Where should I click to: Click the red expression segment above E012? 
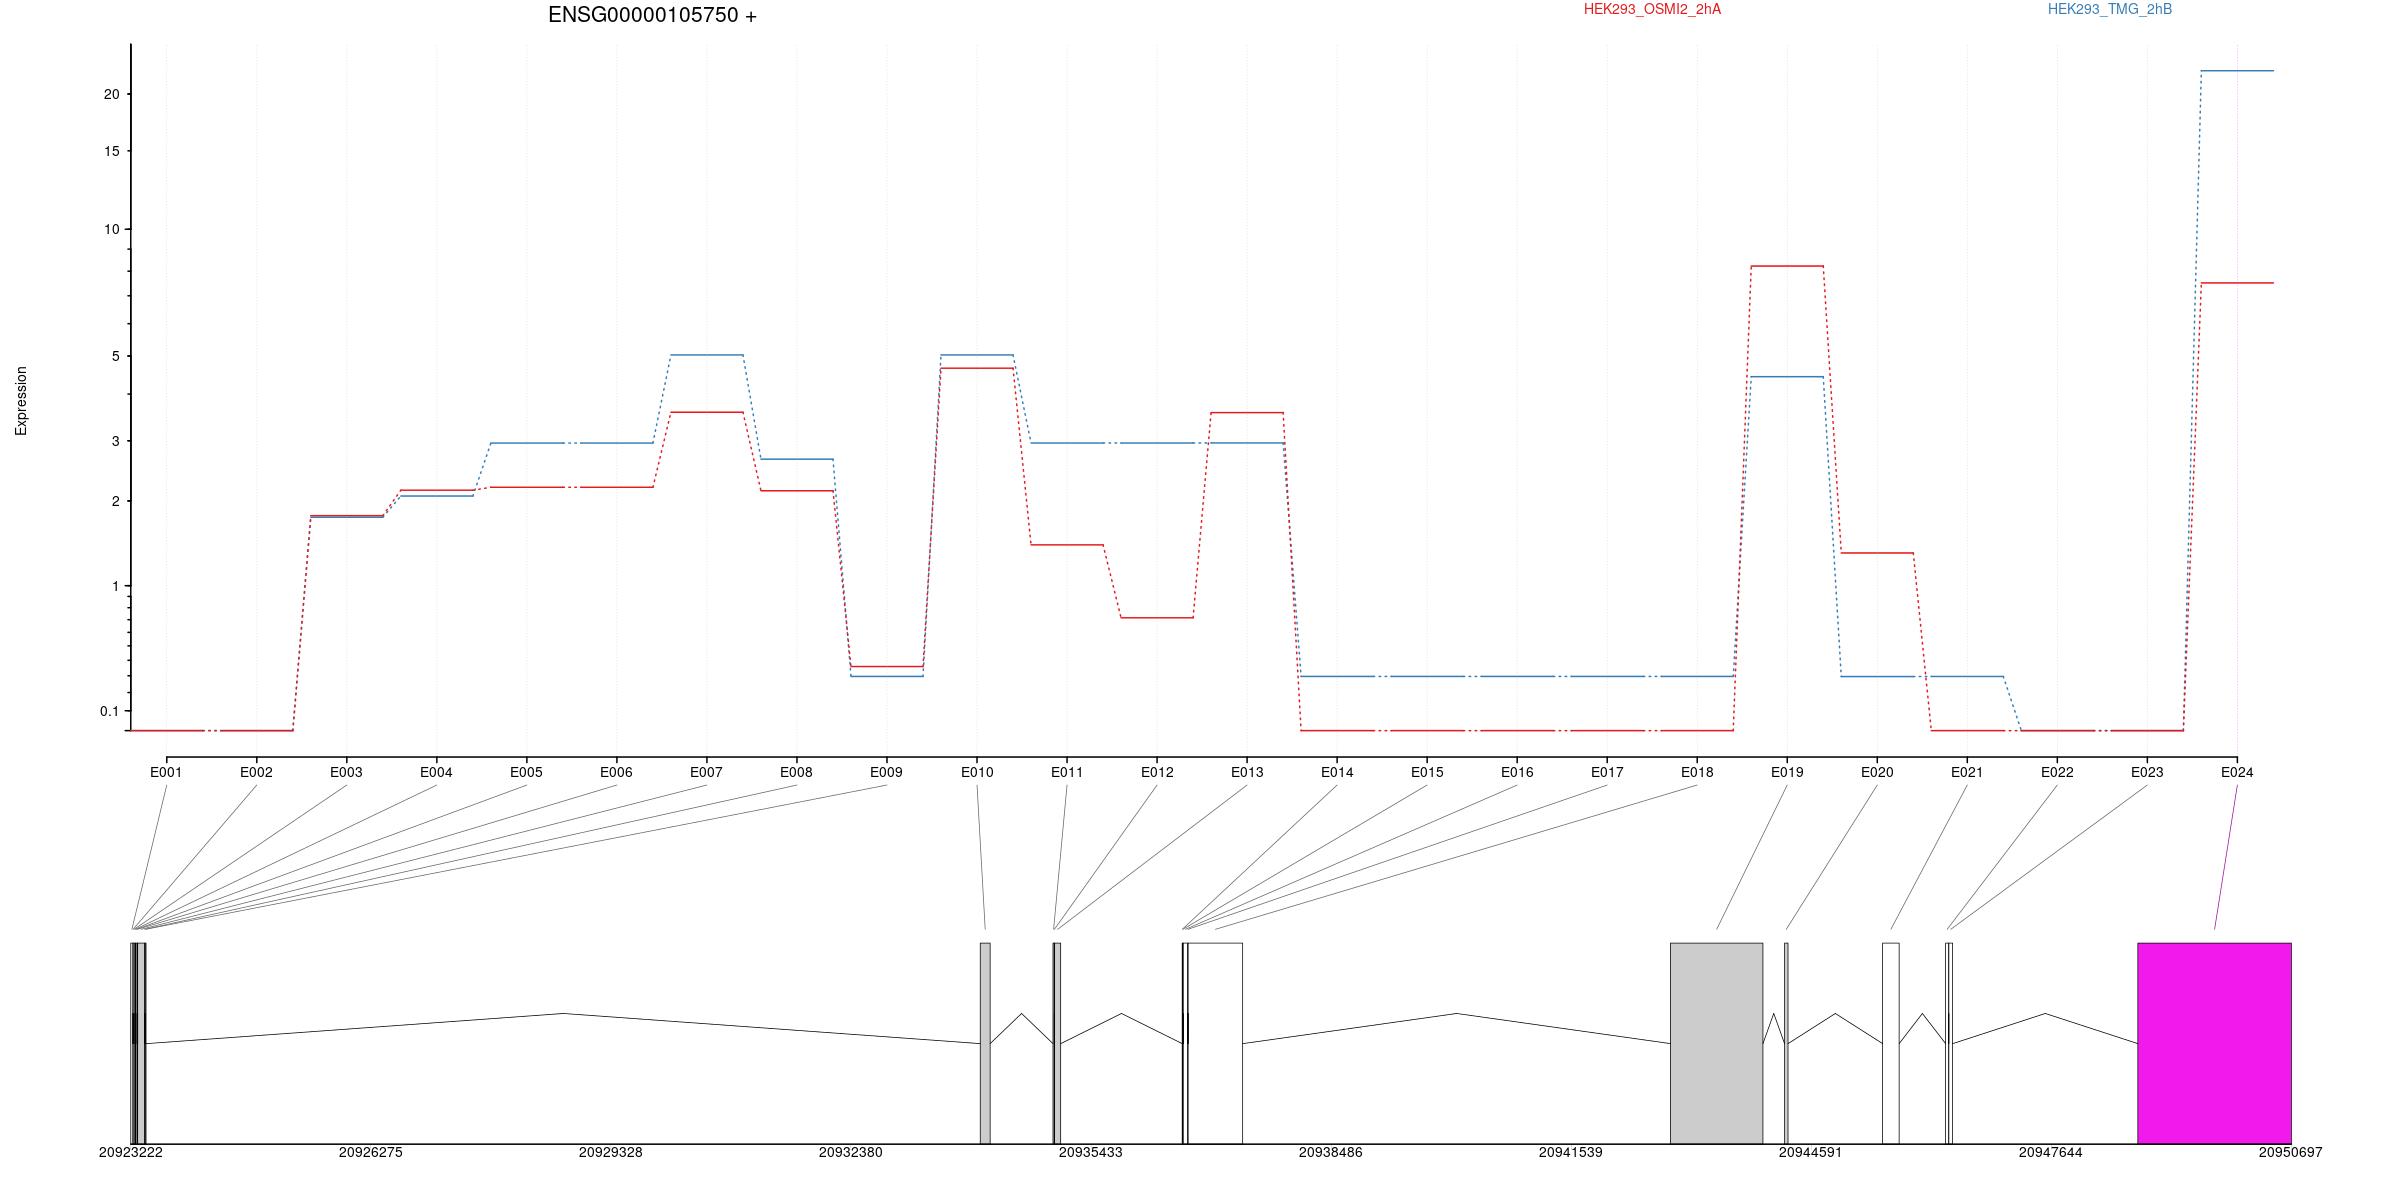click(1157, 618)
